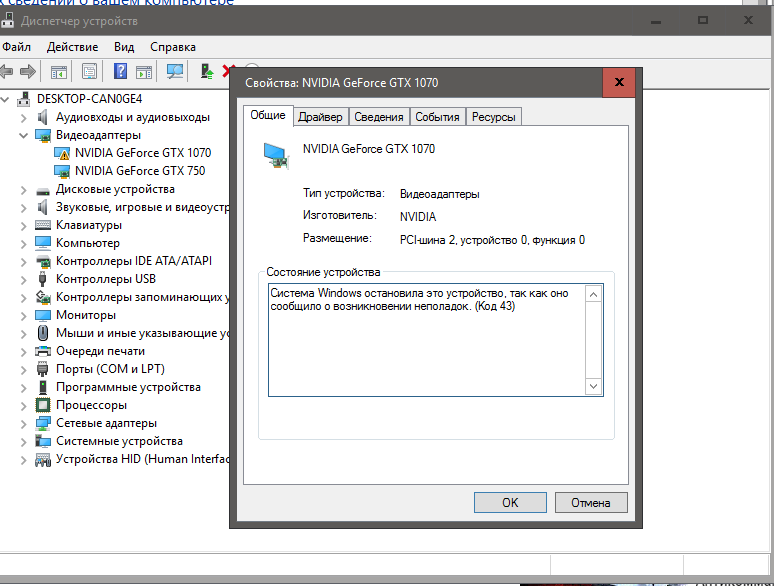774x586 pixels.
Task: Click the Update driver toolbar icon
Action: click(x=207, y=72)
